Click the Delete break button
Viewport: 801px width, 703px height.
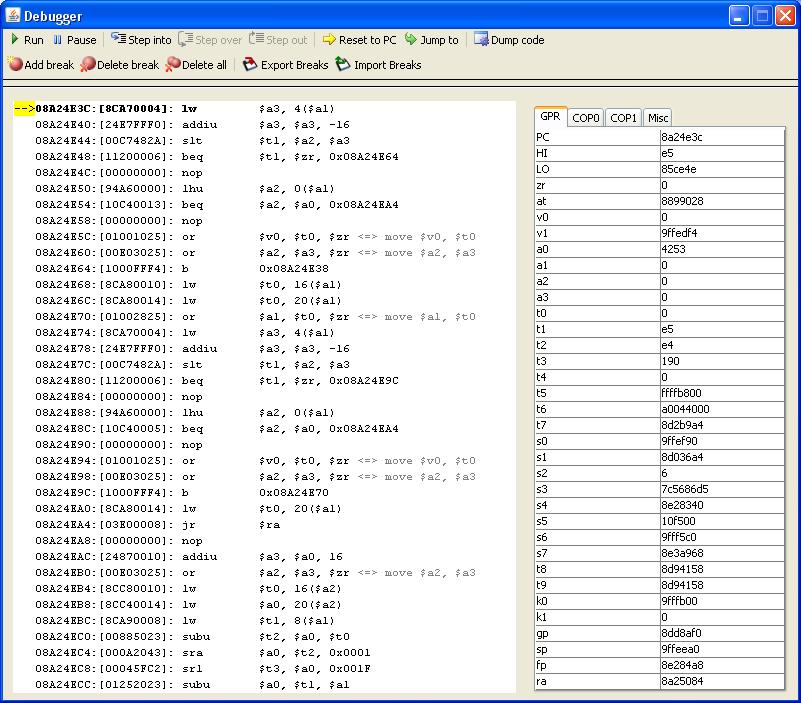pos(119,65)
